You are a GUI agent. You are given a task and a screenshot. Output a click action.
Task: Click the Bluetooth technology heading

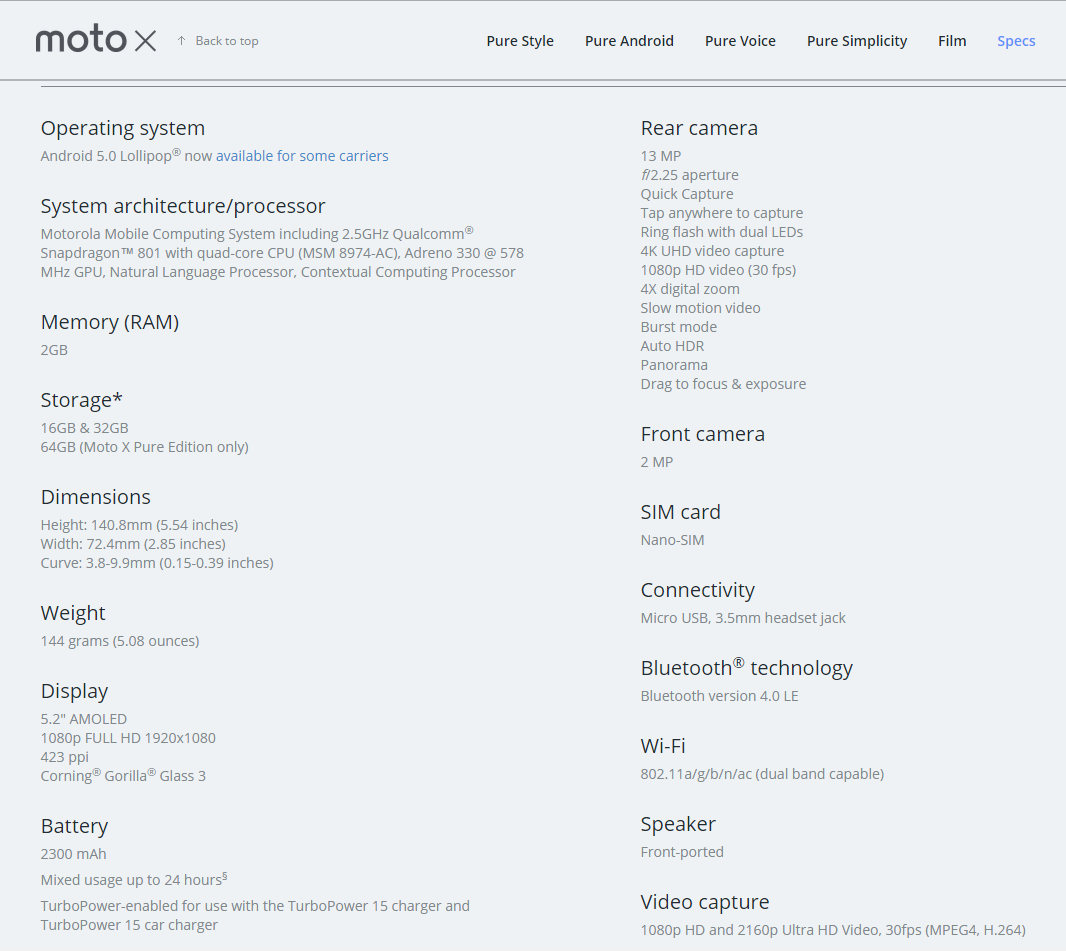pyautogui.click(x=746, y=668)
